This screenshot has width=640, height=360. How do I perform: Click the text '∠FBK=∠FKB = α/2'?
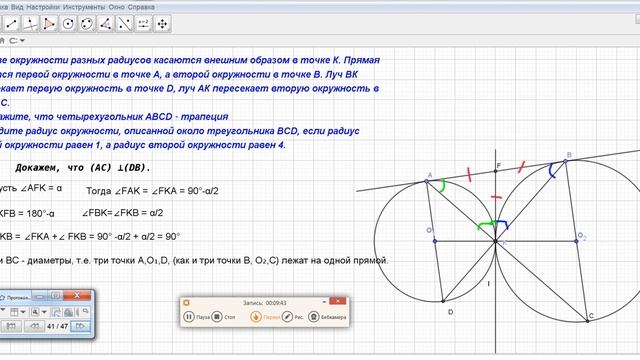pos(122,213)
